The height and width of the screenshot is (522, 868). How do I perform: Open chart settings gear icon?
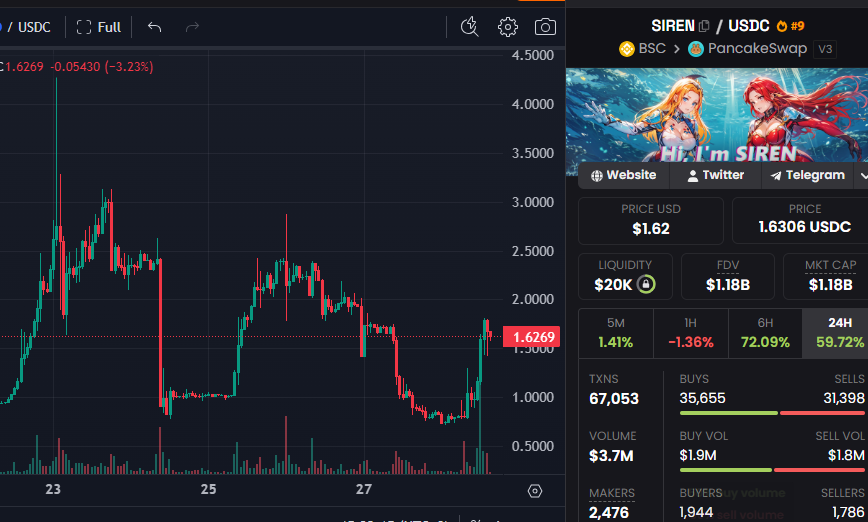click(x=508, y=27)
